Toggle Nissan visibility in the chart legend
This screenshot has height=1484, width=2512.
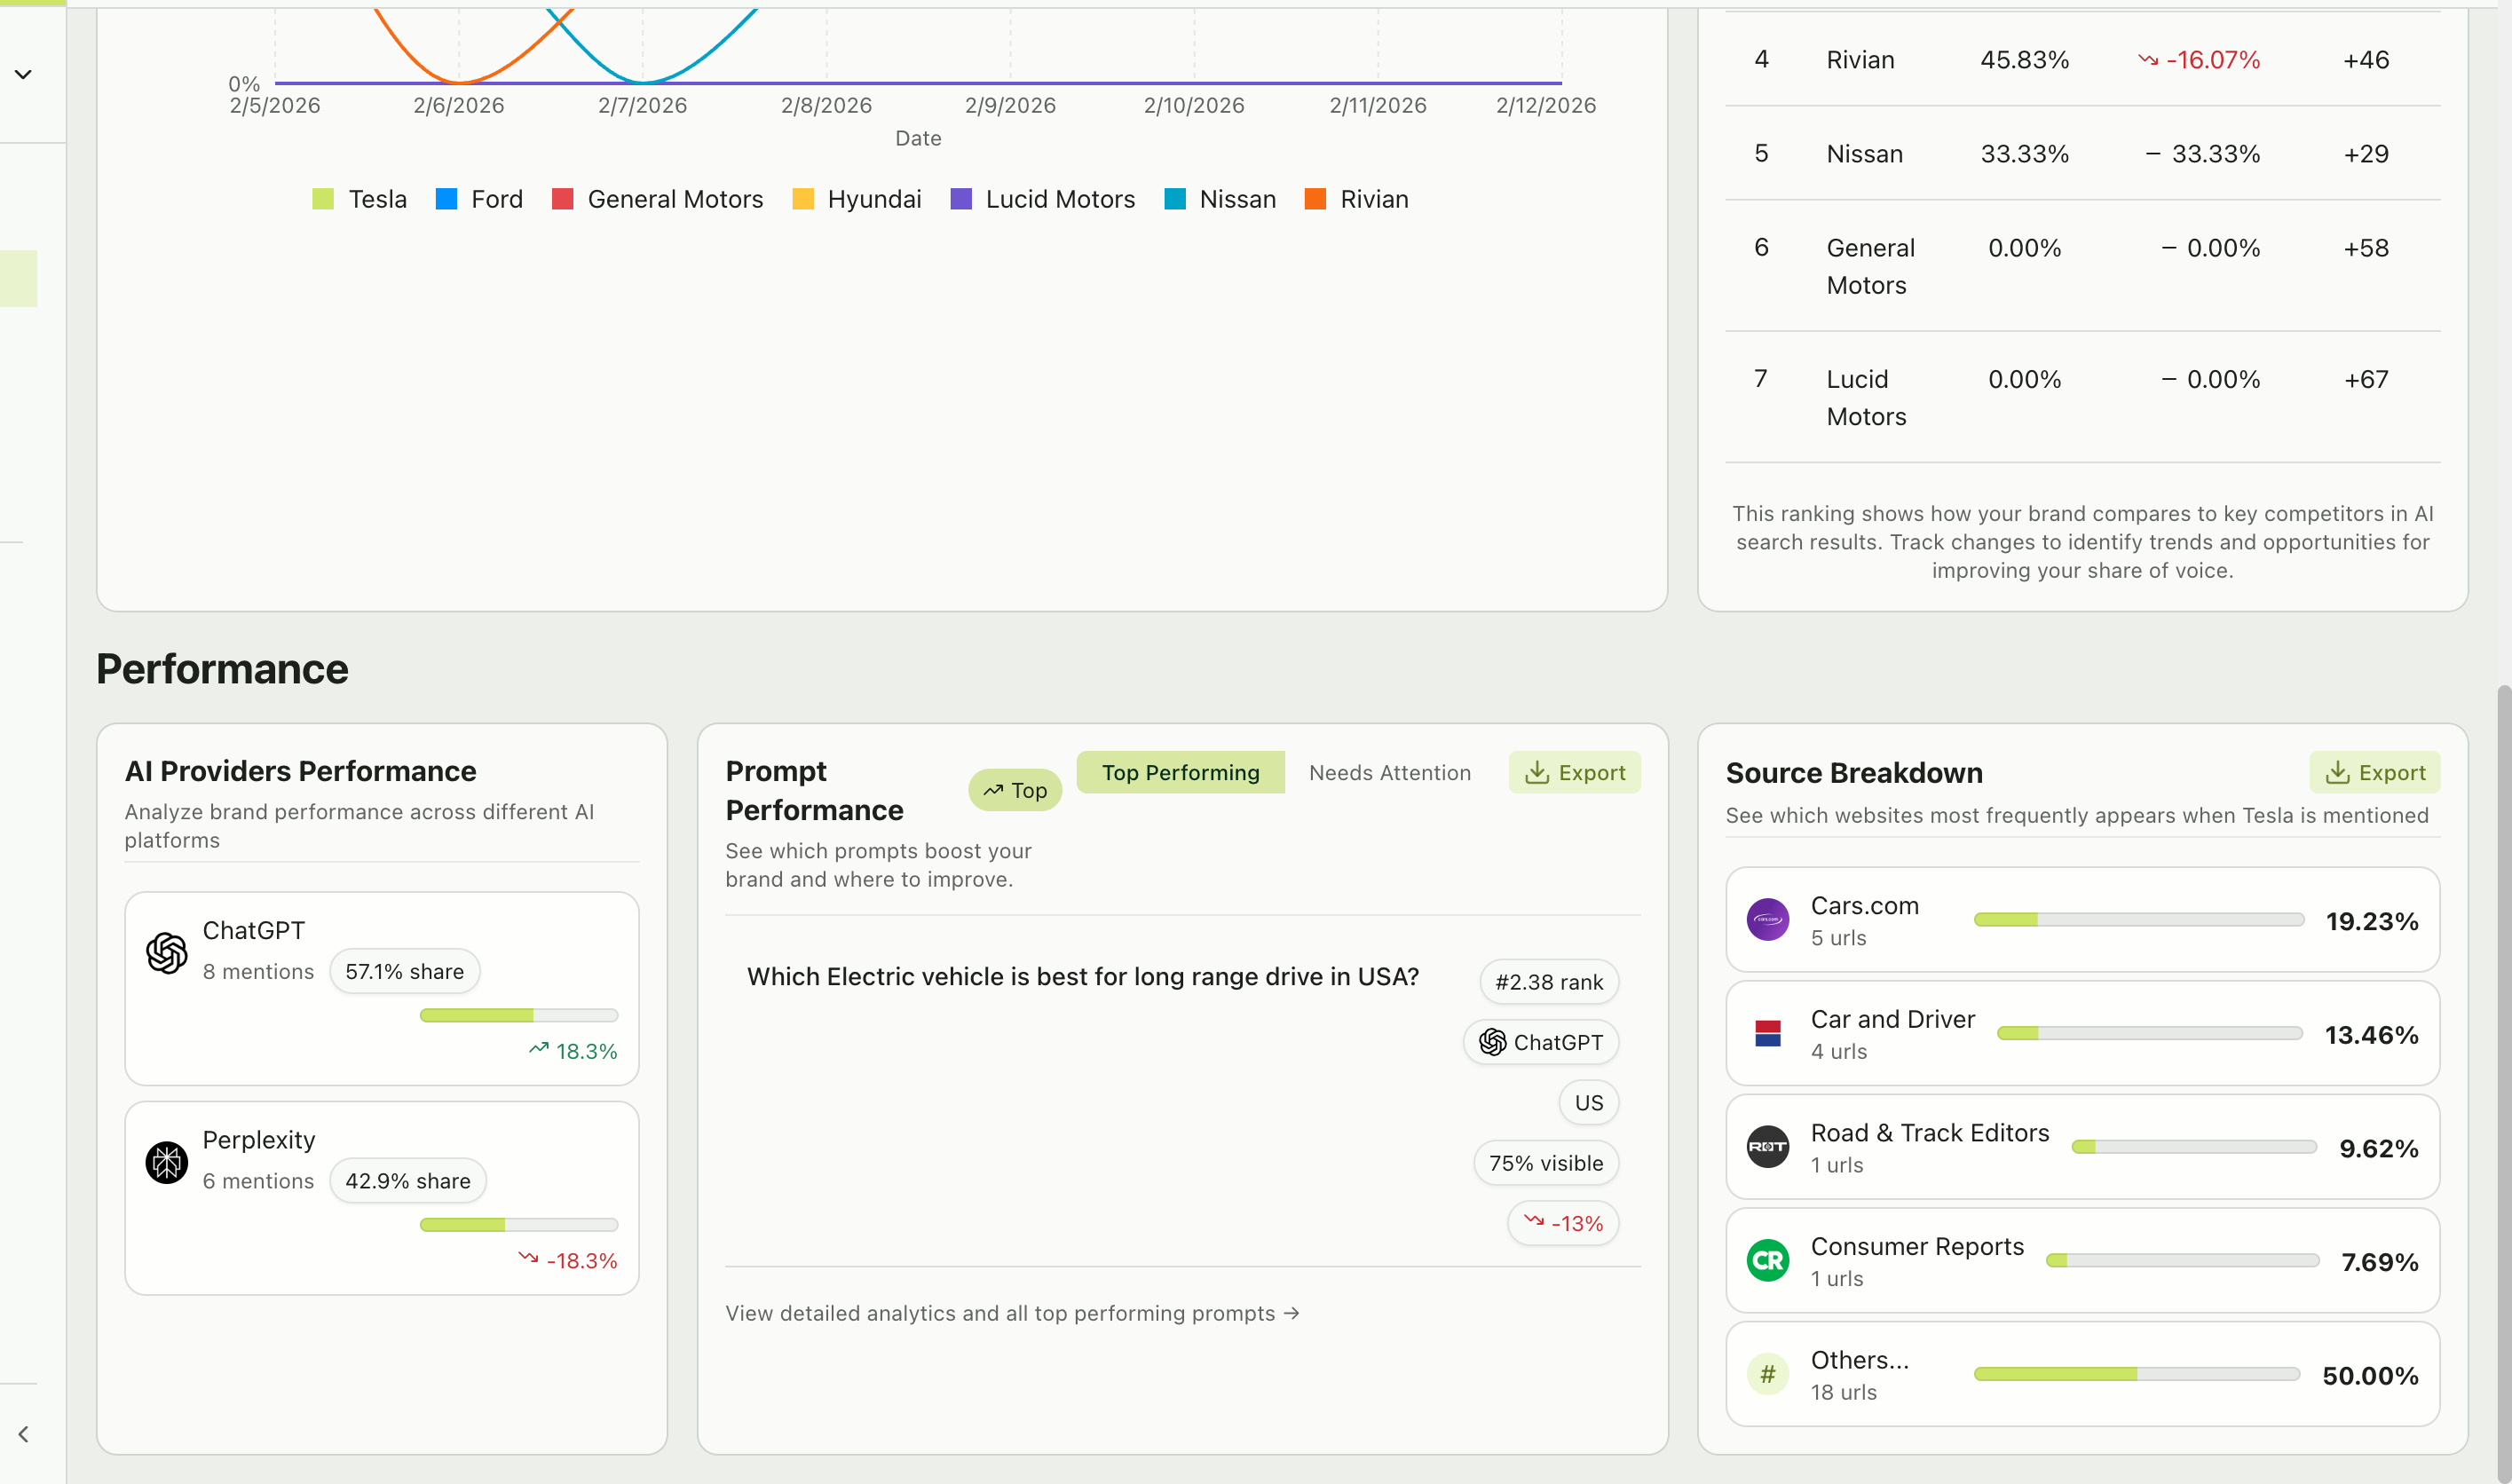[x=1220, y=199]
